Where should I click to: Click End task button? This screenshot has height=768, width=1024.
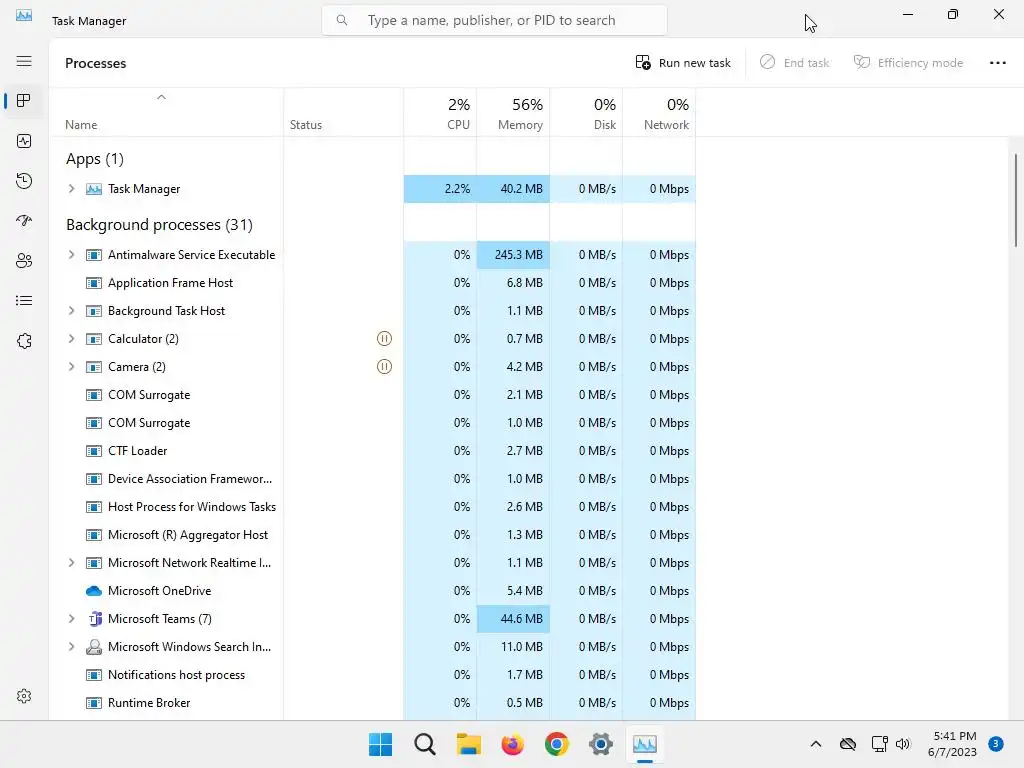pos(794,63)
